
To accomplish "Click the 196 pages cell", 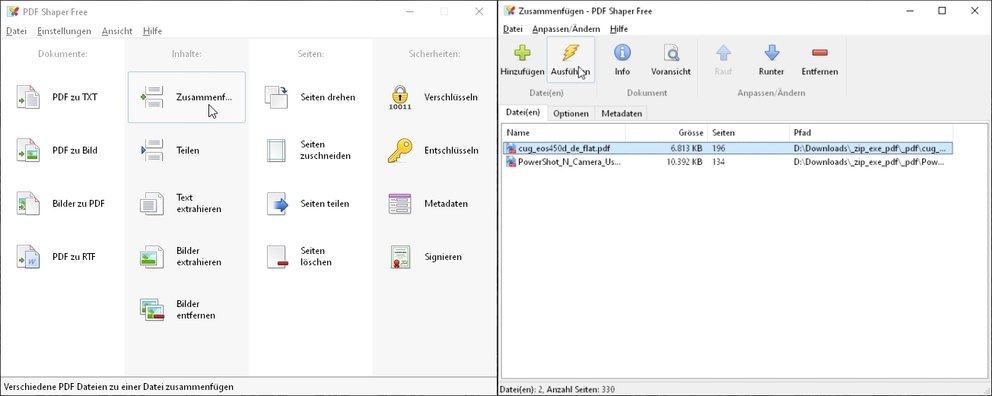I will pyautogui.click(x=718, y=149).
